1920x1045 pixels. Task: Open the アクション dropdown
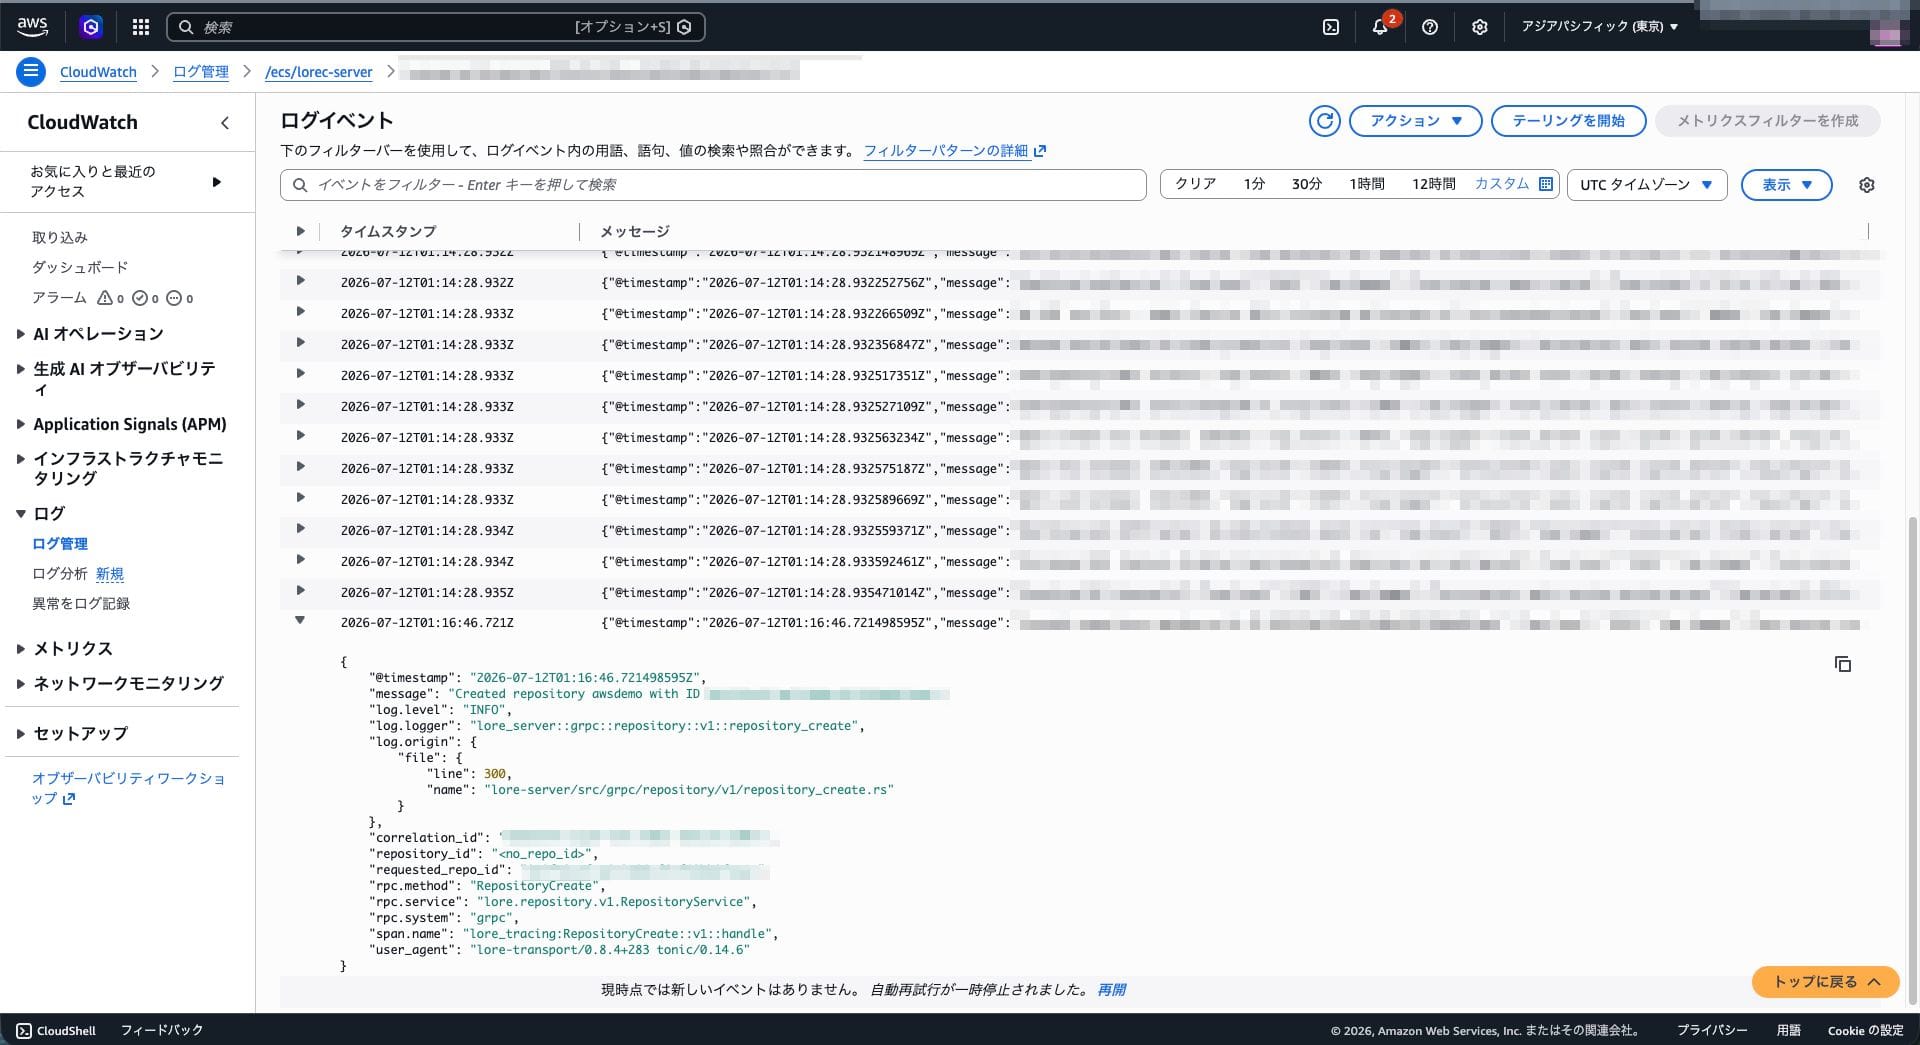1415,121
